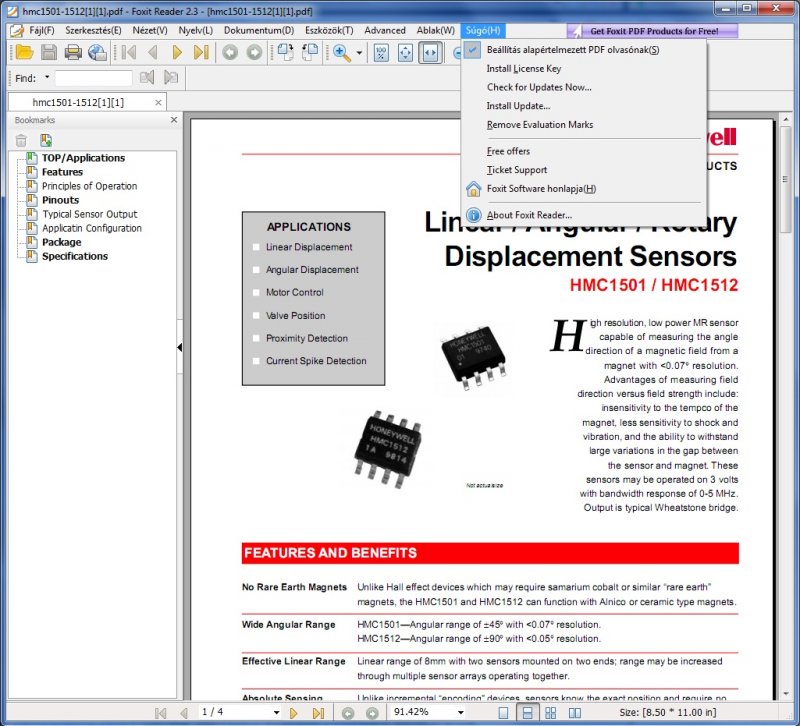The height and width of the screenshot is (726, 800).
Task: Open the Nyelv(L) menu
Action: coord(195,31)
